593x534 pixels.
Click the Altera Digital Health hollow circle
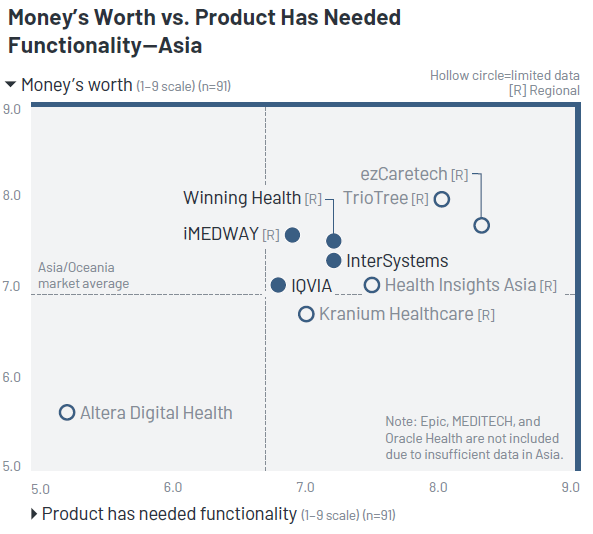click(67, 413)
